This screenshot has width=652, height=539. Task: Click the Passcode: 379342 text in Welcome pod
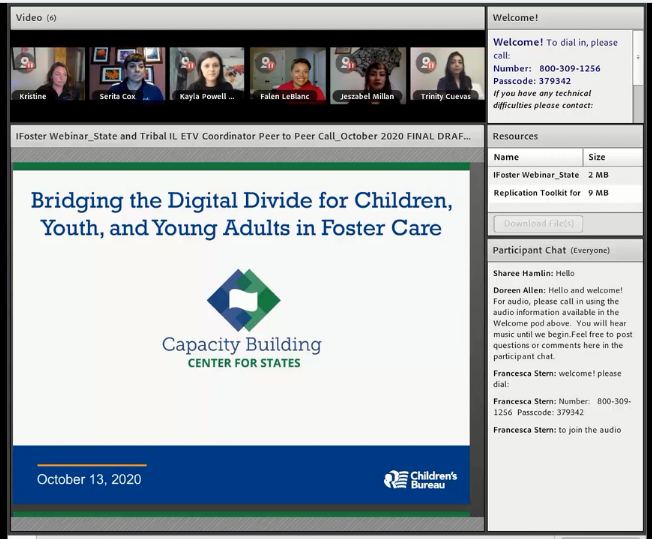(x=532, y=81)
